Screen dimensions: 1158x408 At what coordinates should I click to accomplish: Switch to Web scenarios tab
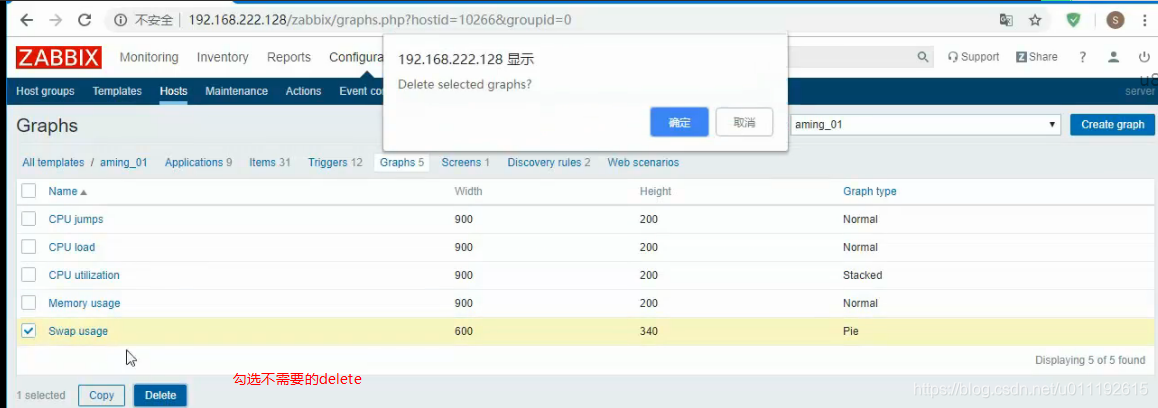[643, 163]
